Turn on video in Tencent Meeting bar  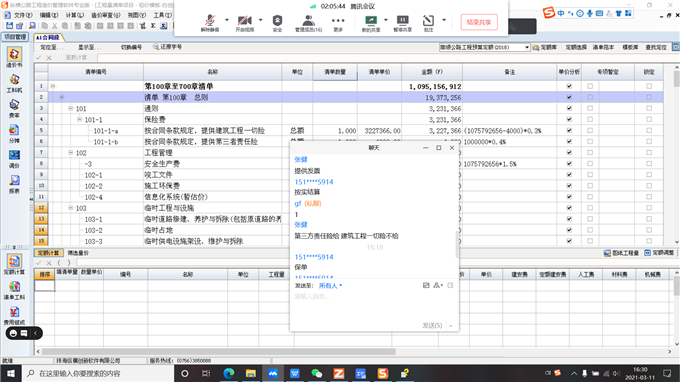tap(245, 23)
